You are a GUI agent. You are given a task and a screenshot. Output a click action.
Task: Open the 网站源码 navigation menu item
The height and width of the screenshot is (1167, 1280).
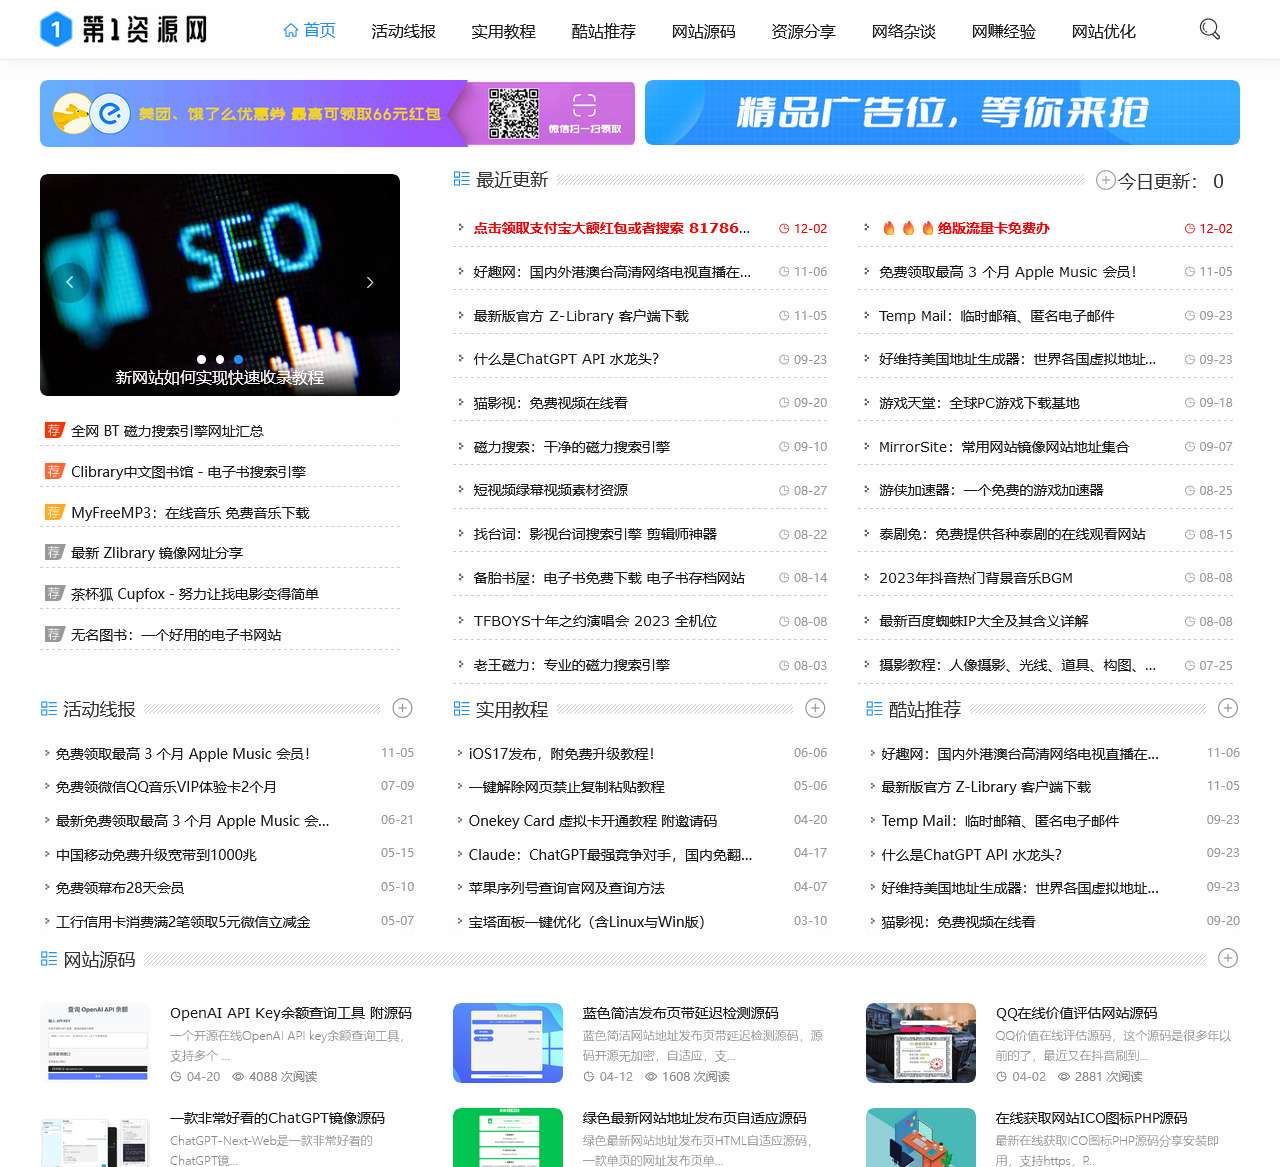(x=703, y=31)
